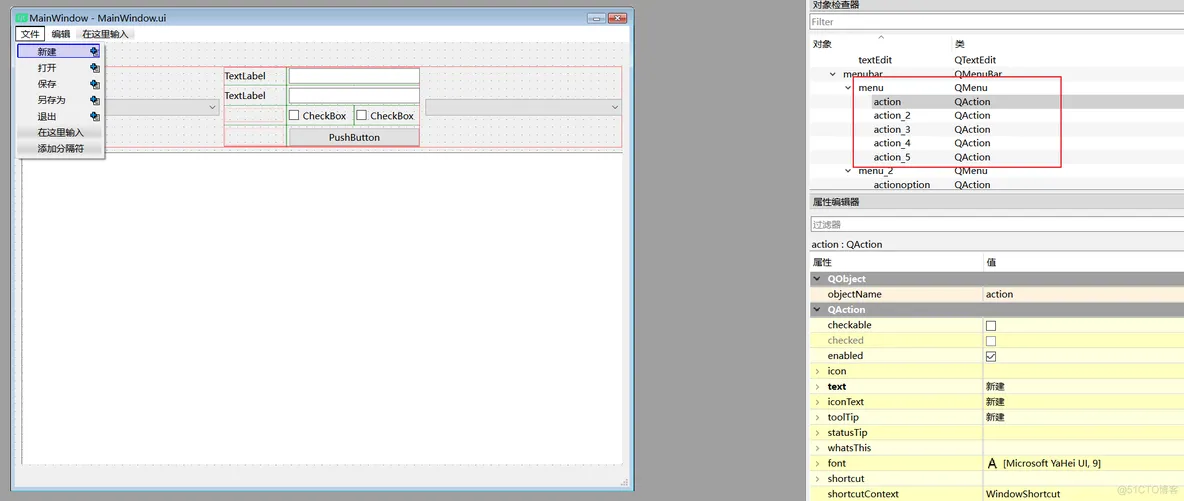The image size is (1184, 501).
Task: Click the add-submenu icon beside 打开
Action: pos(94,67)
